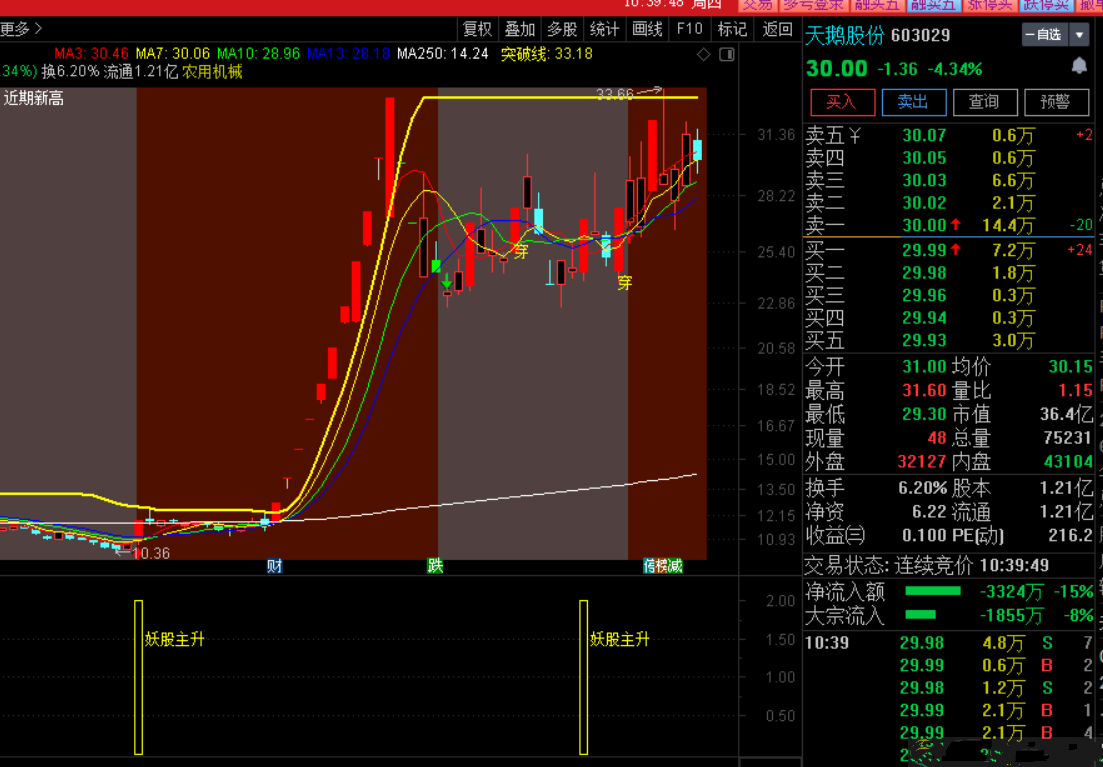
Task: Click the 突破线: 33.18 indicator label
Action: (x=547, y=54)
